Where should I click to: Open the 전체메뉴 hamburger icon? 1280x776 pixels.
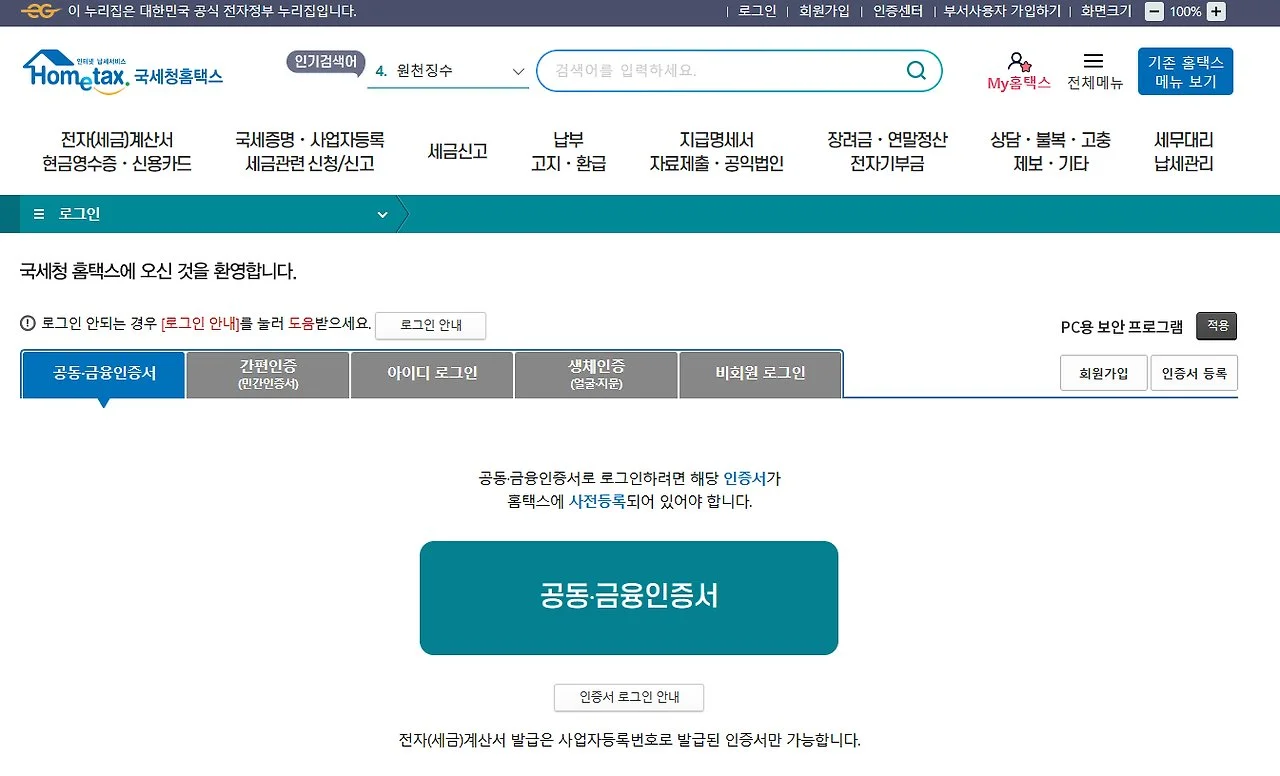click(1090, 62)
